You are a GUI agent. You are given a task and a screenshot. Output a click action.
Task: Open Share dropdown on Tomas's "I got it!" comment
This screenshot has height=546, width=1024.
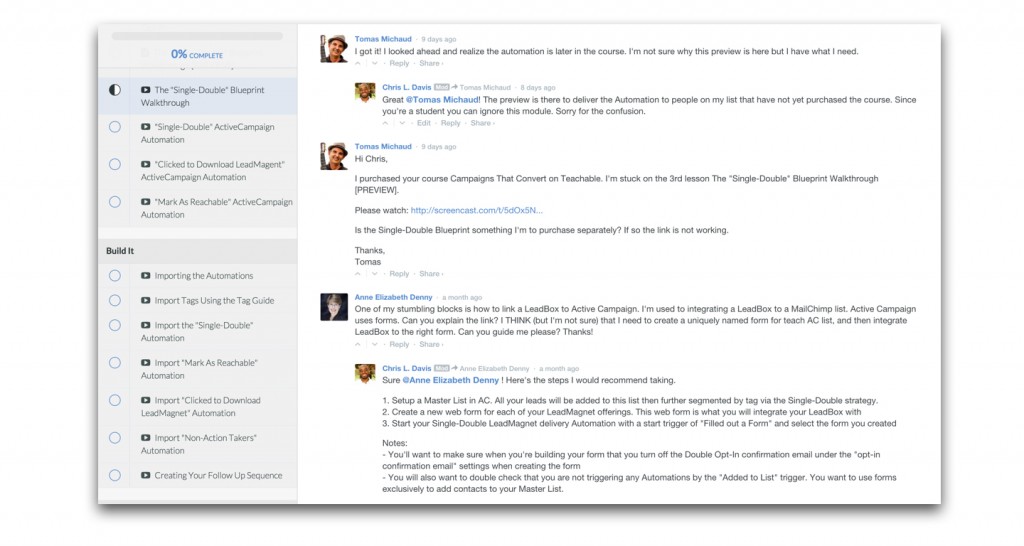pyautogui.click(x=431, y=63)
